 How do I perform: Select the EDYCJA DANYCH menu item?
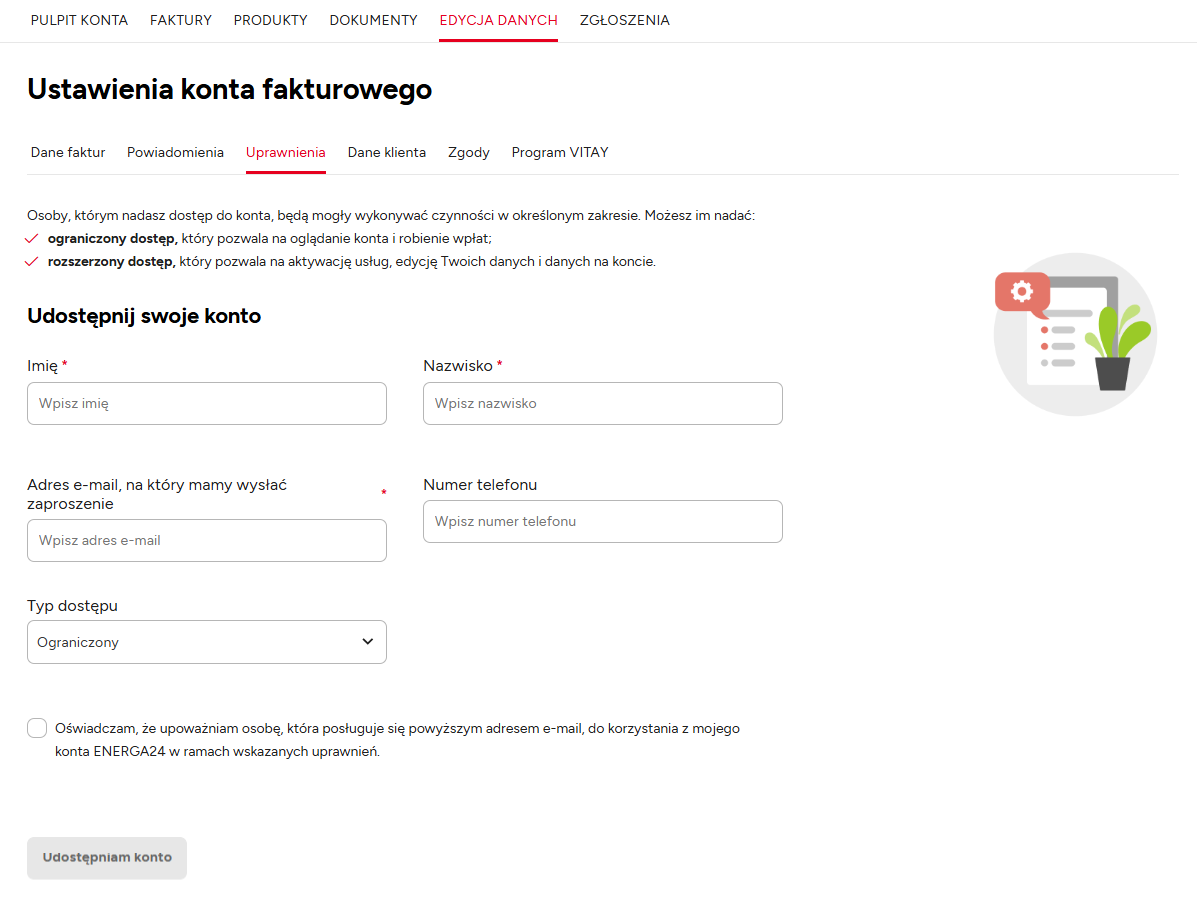pyautogui.click(x=498, y=20)
